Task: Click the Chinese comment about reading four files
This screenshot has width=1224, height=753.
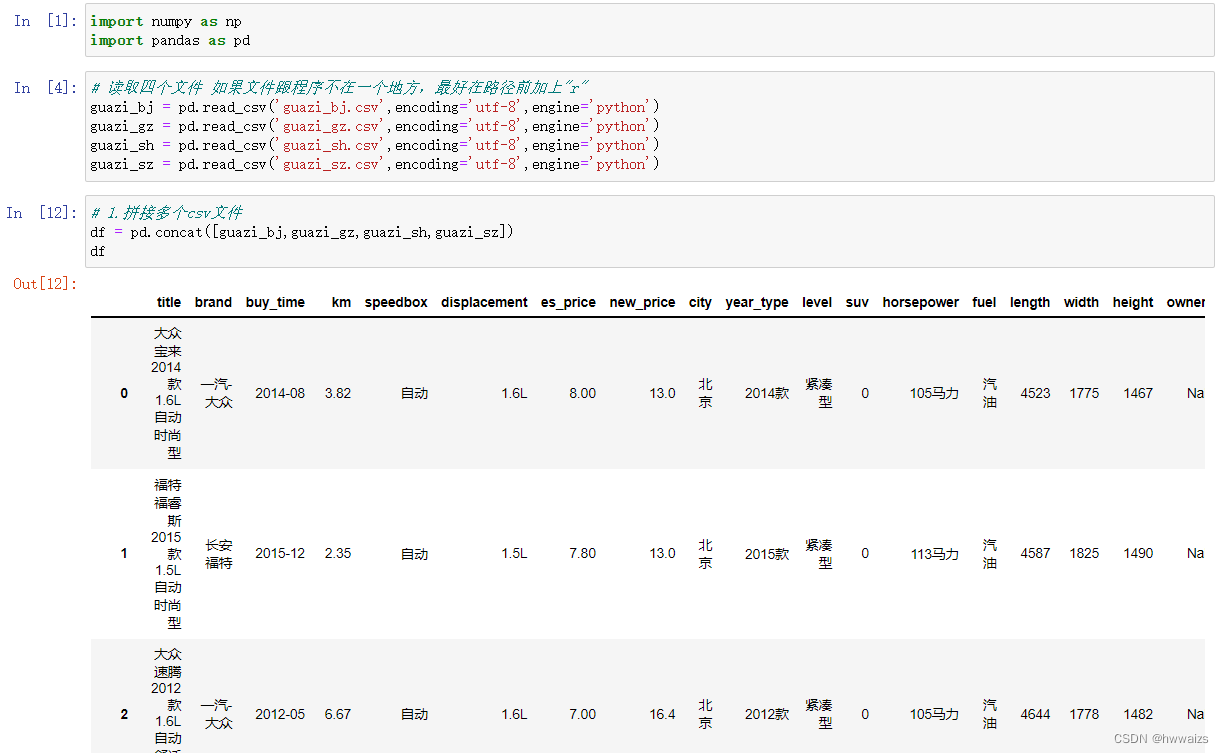Action: pyautogui.click(x=338, y=88)
